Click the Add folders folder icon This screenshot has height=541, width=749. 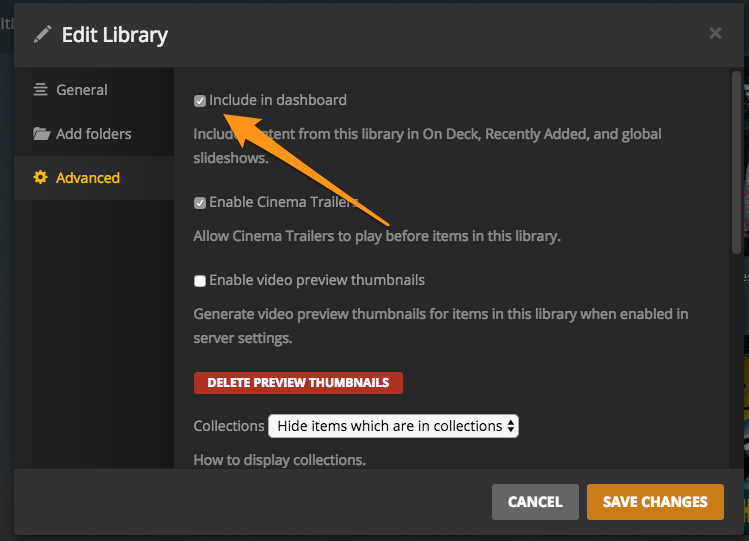(x=42, y=134)
